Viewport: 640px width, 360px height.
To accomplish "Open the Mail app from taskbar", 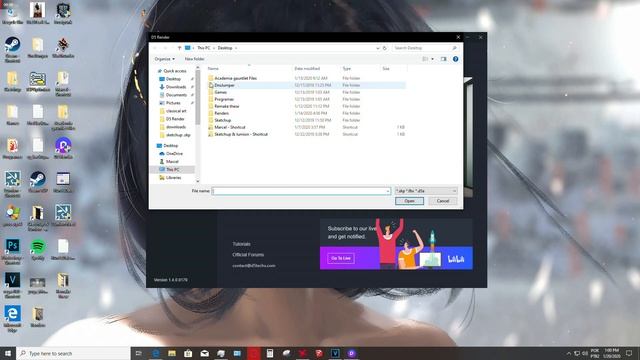I will 204,353.
